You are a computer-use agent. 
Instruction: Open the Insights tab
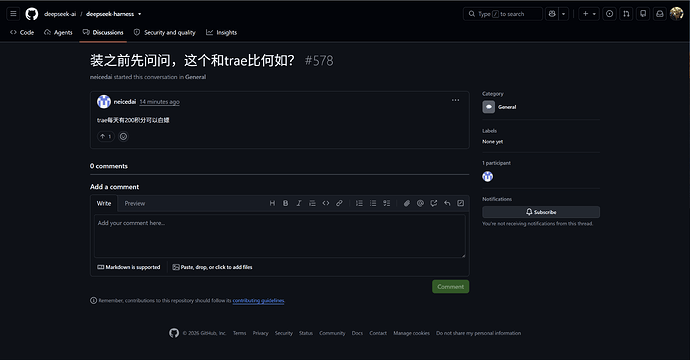[221, 33]
